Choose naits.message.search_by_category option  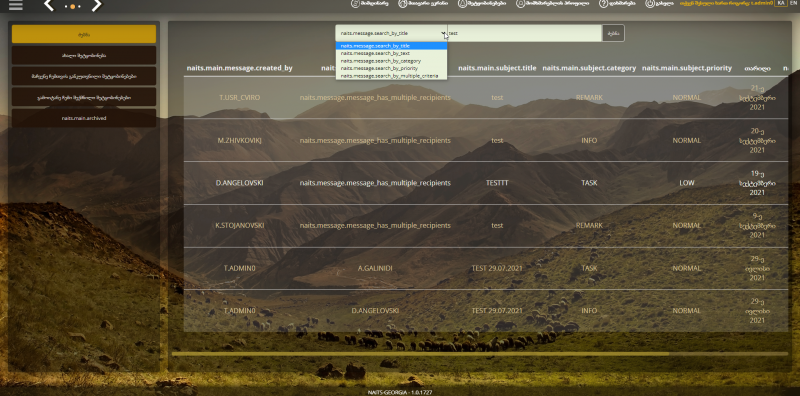click(x=391, y=61)
